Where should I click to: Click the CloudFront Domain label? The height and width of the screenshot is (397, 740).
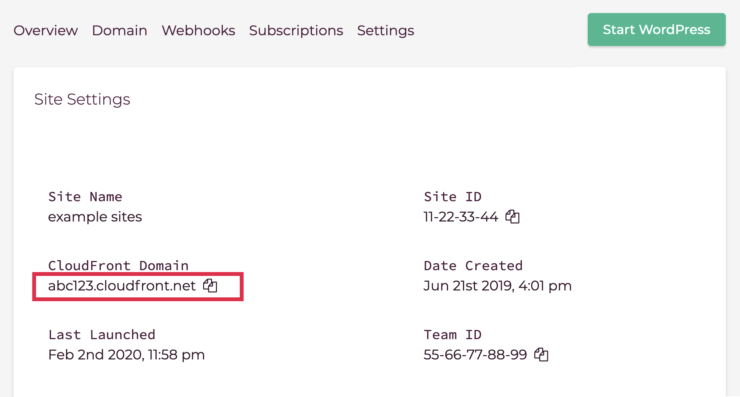118,265
